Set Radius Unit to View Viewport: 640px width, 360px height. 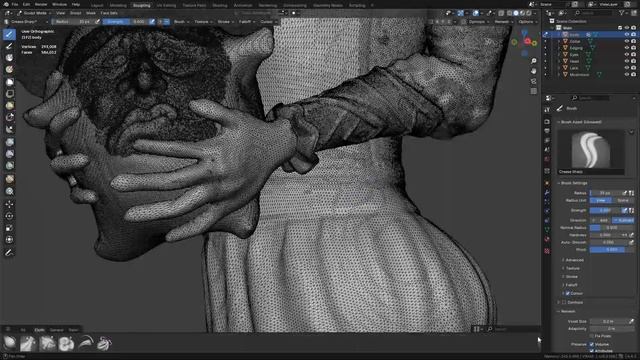click(601, 200)
